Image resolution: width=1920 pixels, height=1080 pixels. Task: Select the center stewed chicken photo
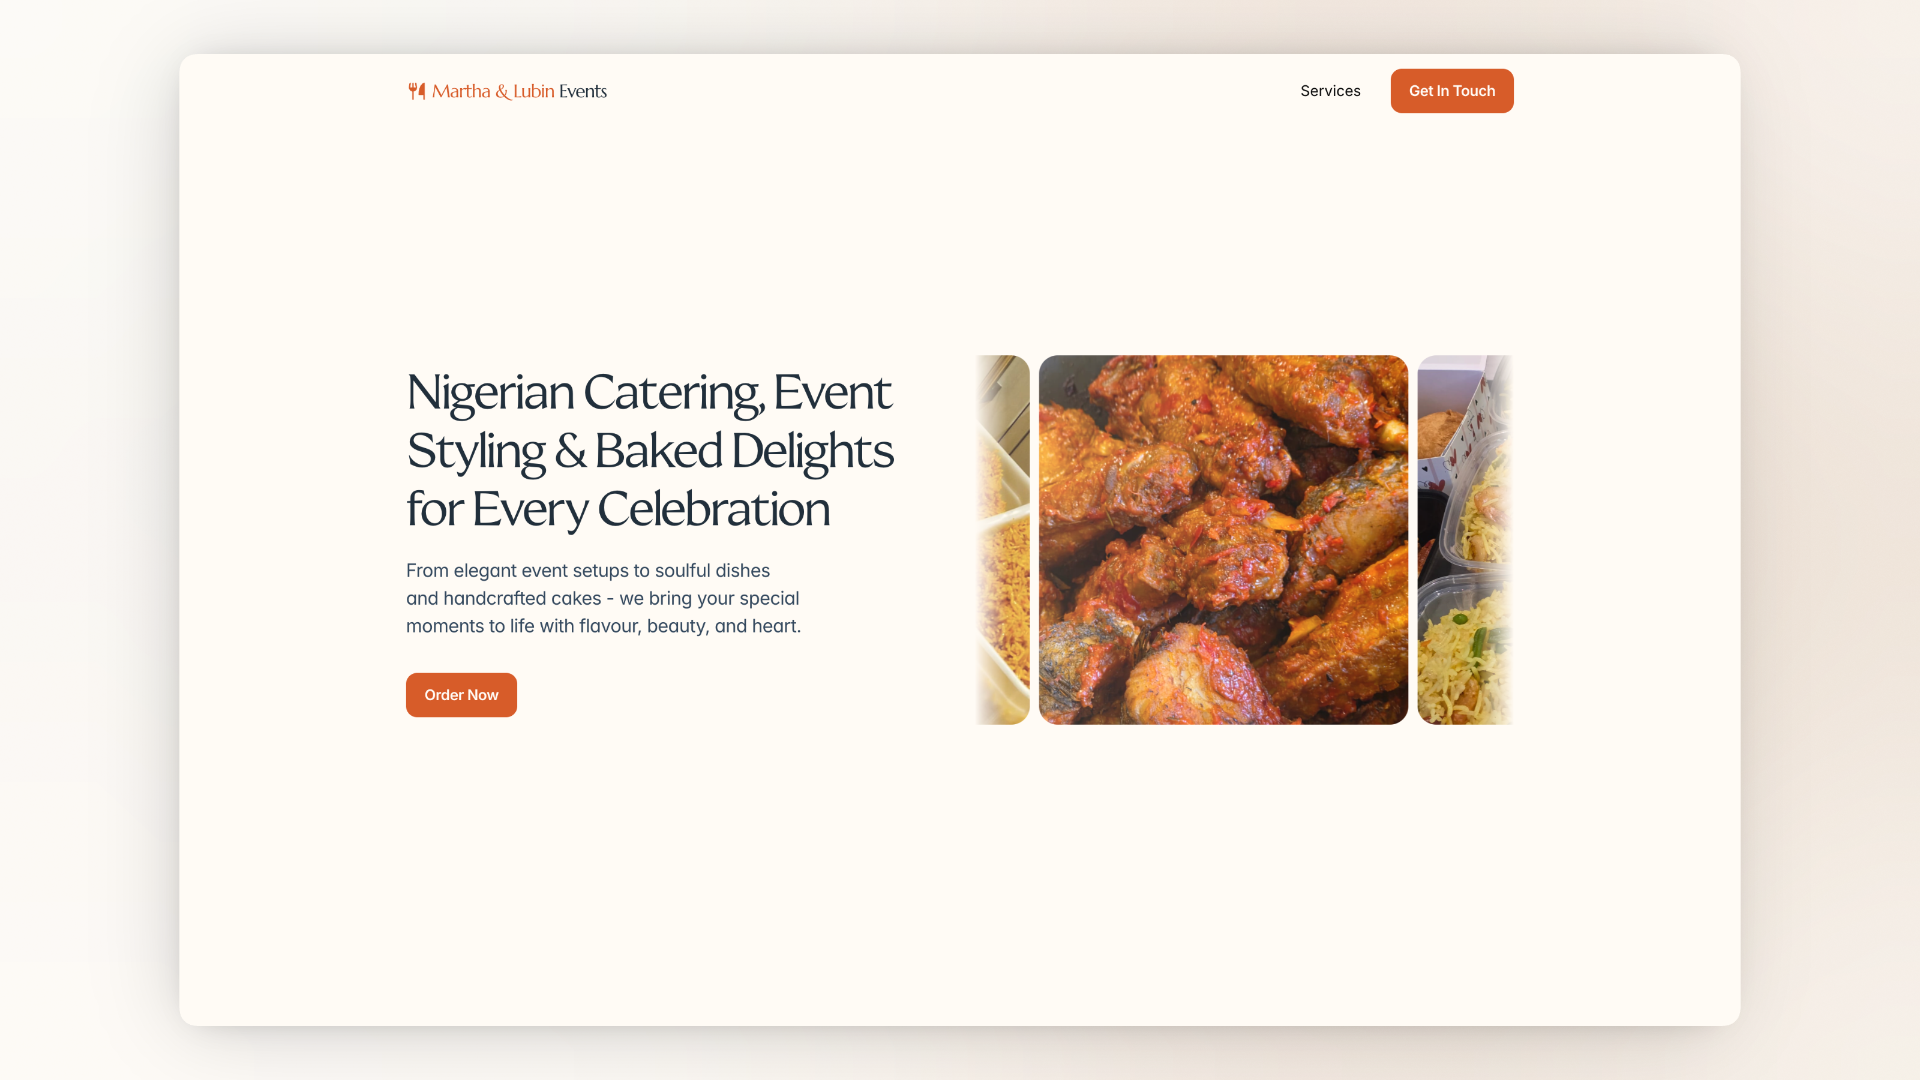pos(1223,540)
